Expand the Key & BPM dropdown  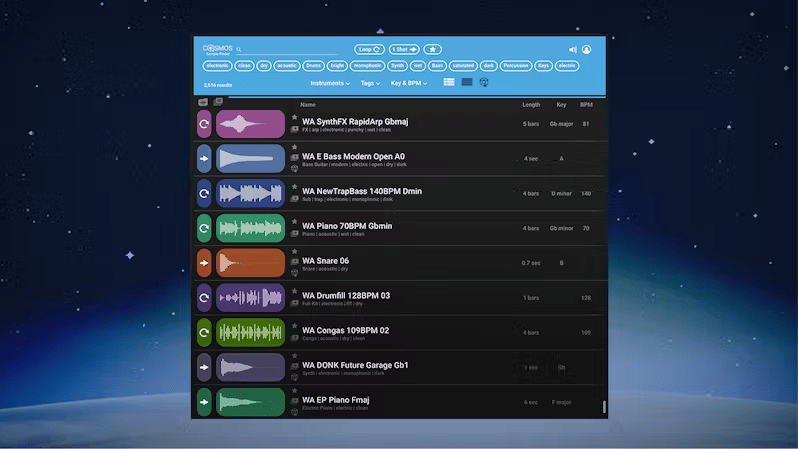point(409,83)
